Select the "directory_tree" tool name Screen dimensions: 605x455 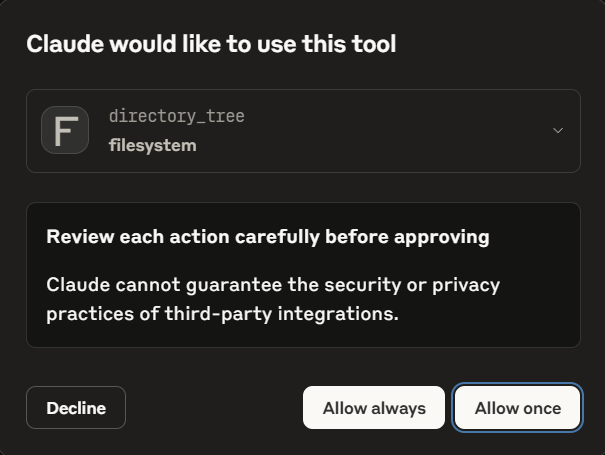coord(176,116)
